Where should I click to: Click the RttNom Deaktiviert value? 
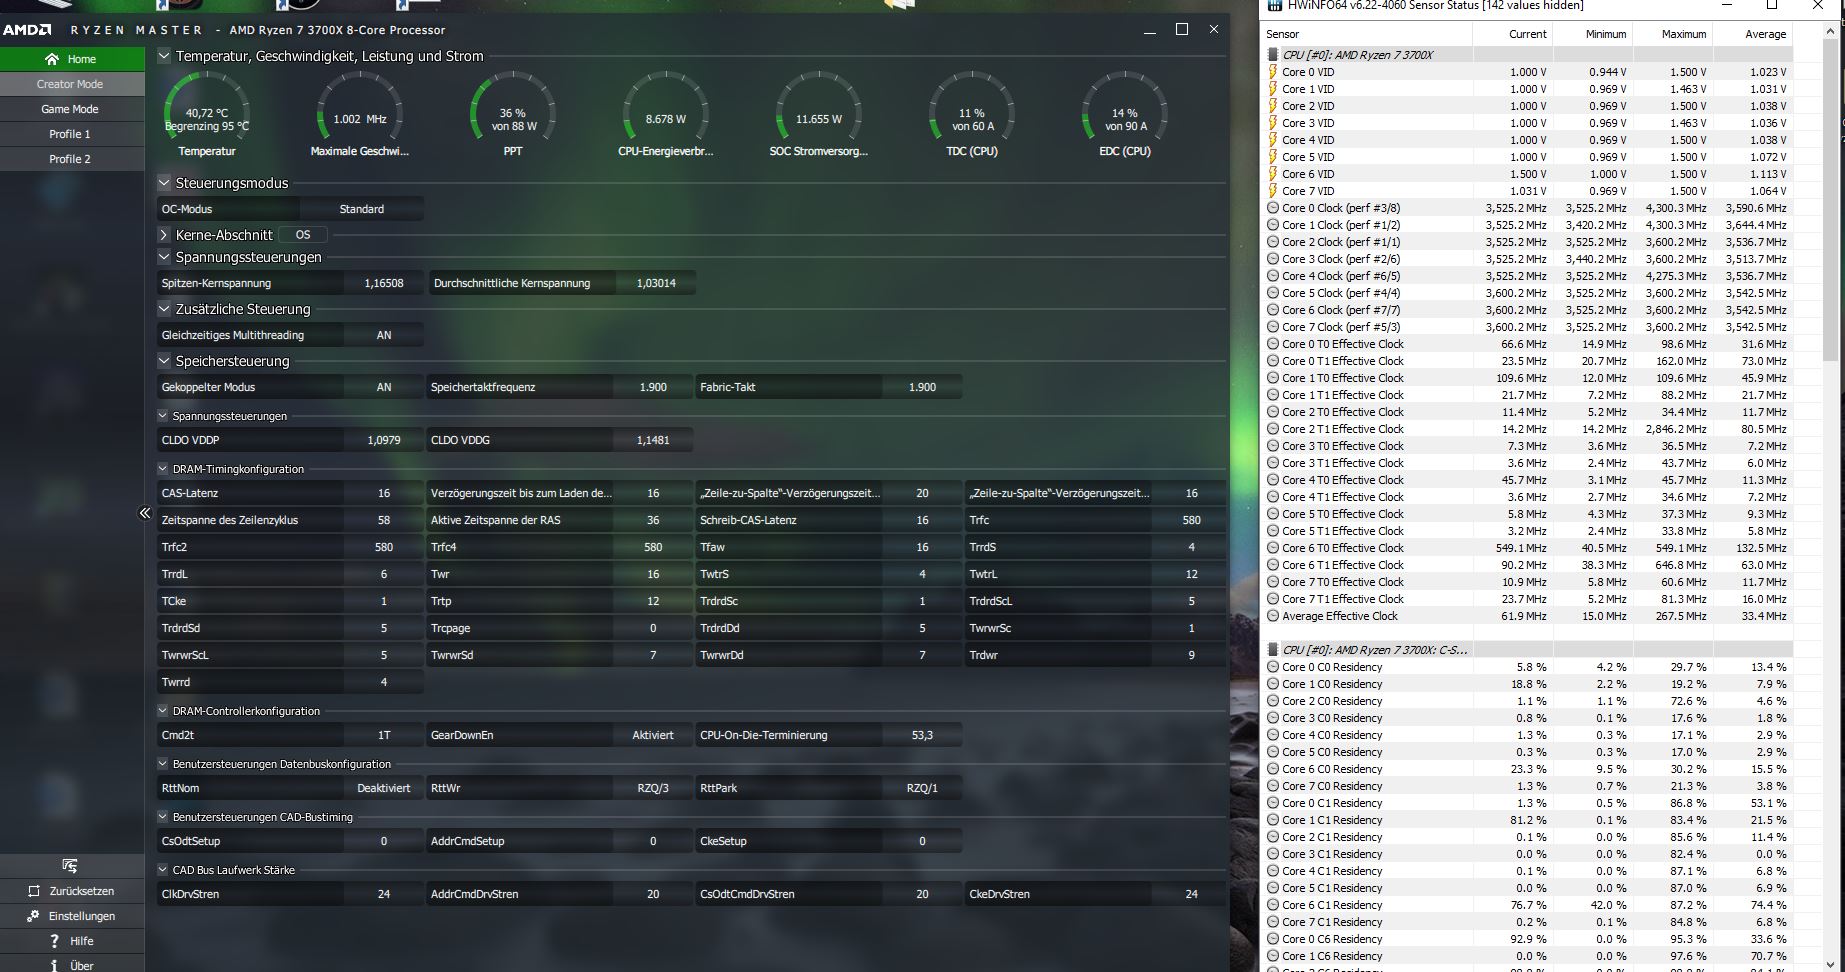384,788
